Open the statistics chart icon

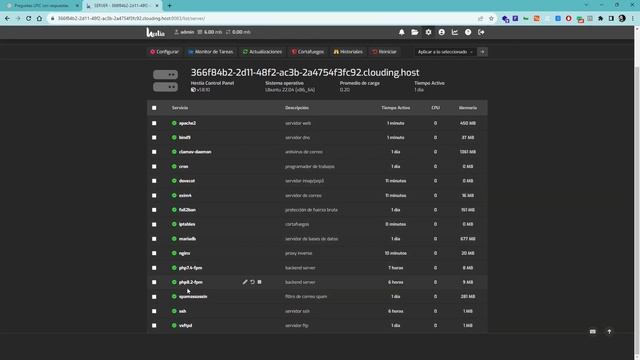[455, 32]
